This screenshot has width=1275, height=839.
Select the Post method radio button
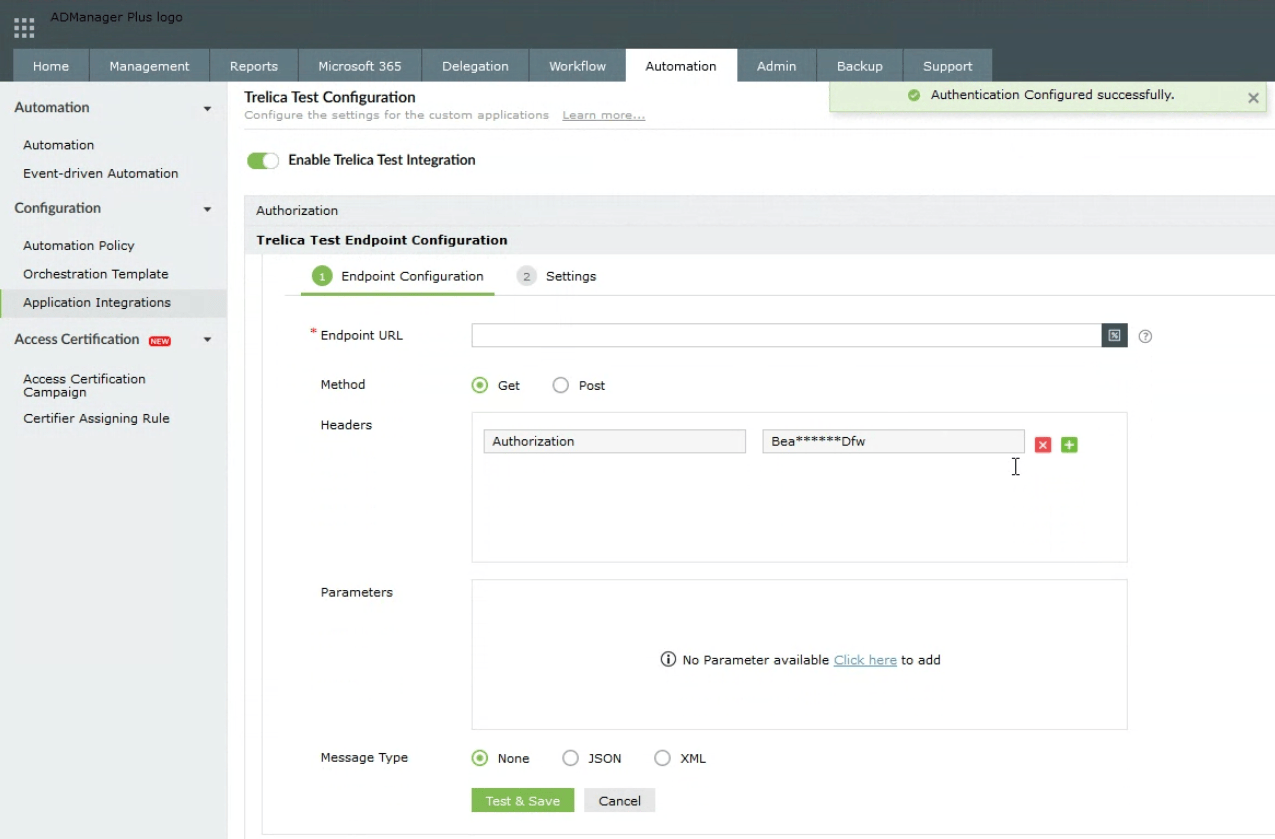click(x=561, y=385)
